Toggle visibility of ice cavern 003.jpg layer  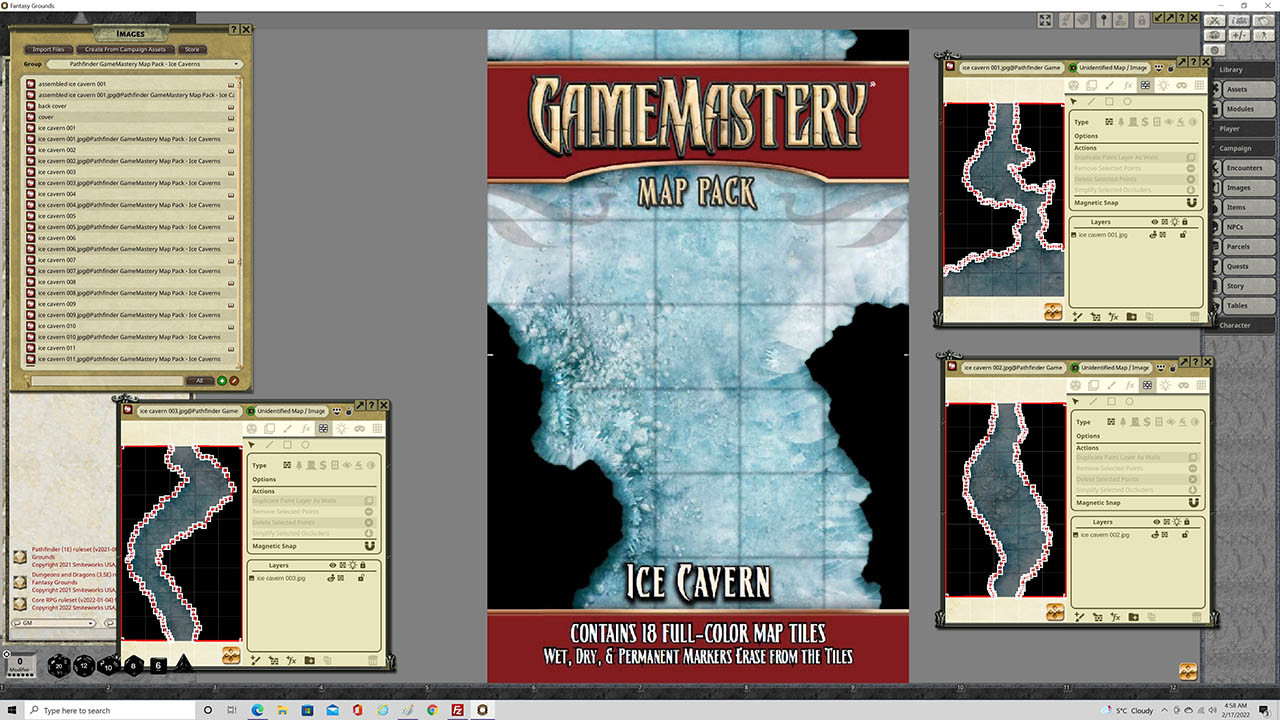point(331,578)
